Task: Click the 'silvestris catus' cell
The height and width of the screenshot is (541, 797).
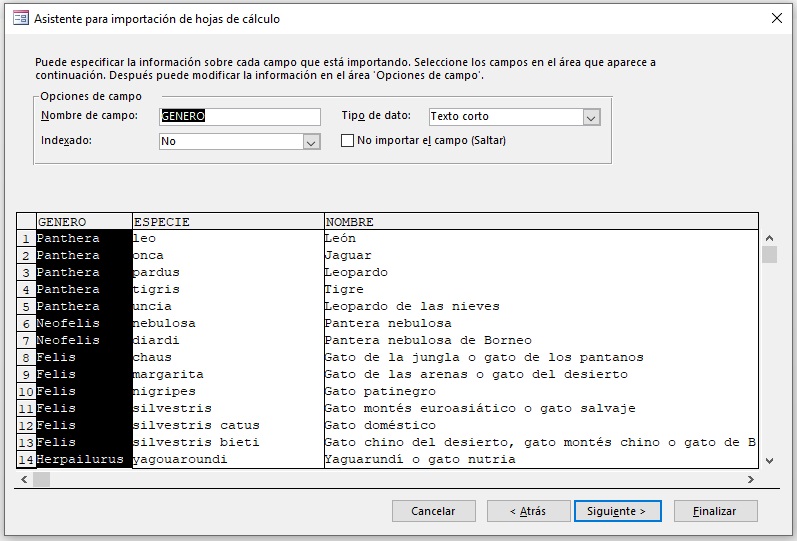Action: (228, 425)
